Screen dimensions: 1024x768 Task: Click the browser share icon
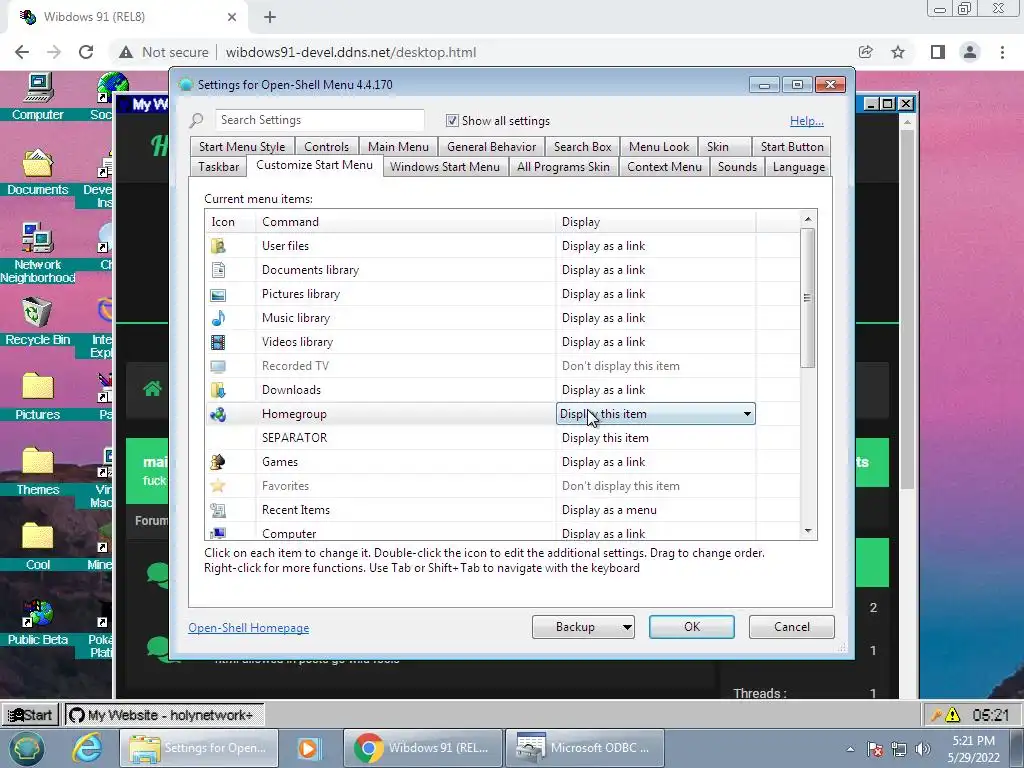click(866, 52)
